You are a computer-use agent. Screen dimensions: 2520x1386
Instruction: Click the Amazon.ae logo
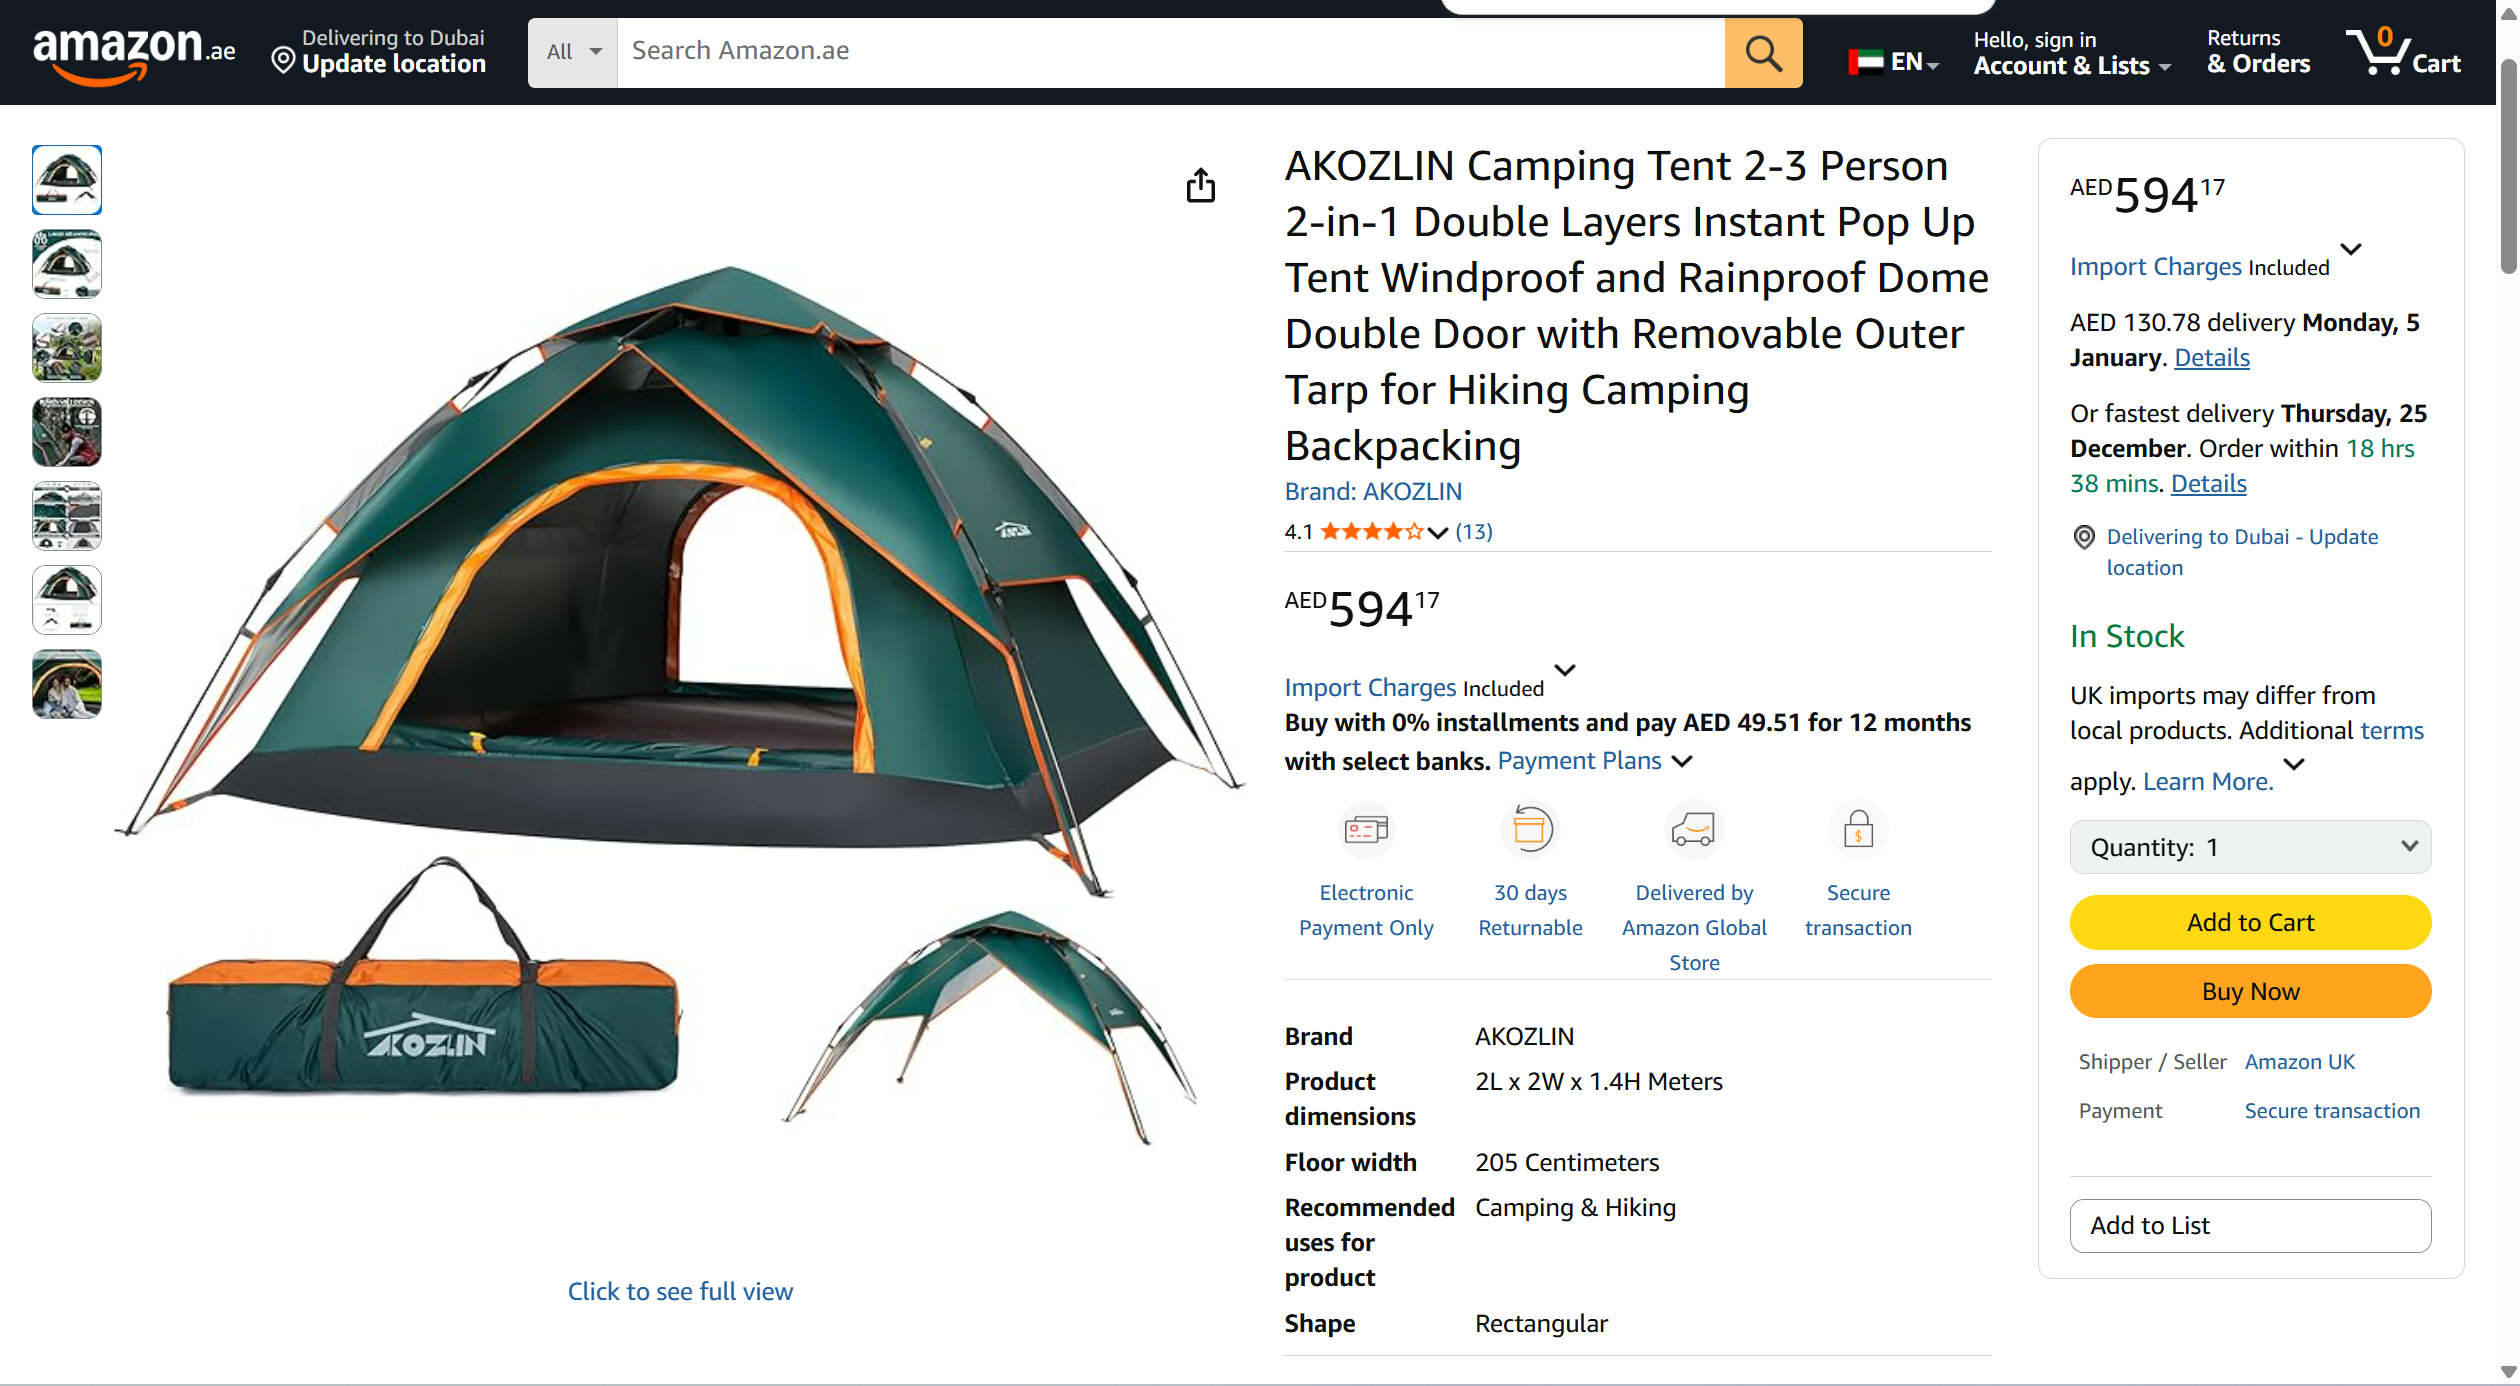(134, 53)
